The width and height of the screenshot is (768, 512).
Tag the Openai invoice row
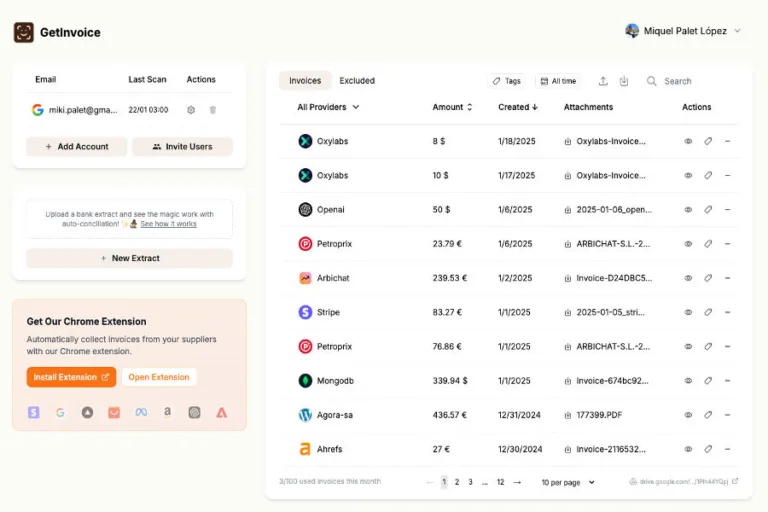point(708,210)
